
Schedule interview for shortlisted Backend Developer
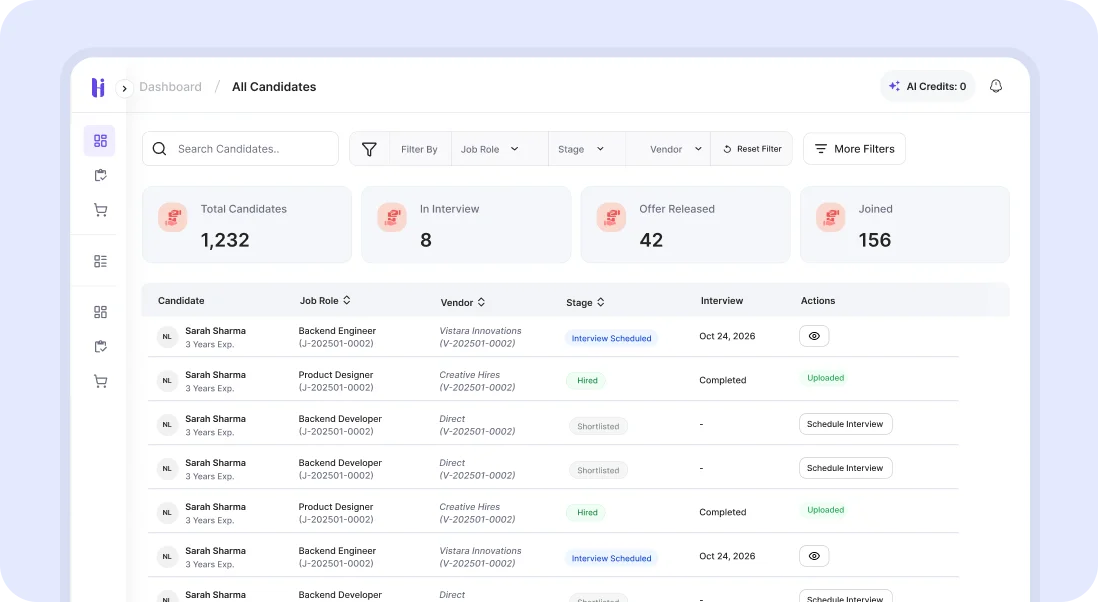pos(845,423)
